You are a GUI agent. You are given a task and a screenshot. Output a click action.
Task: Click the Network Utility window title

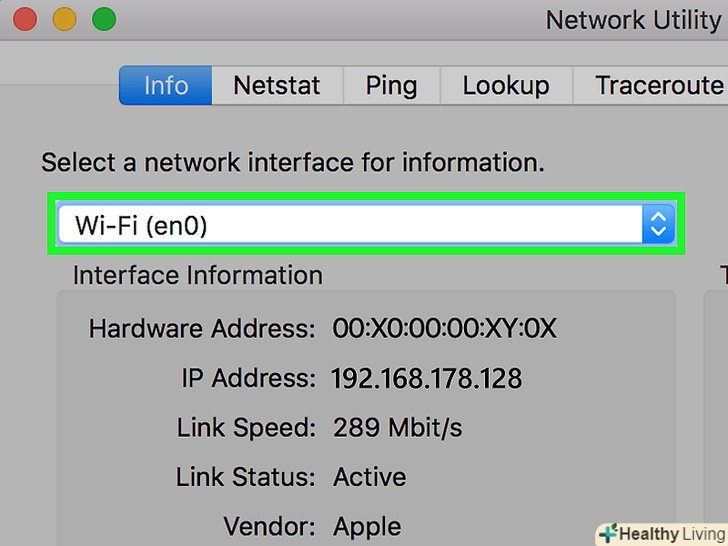[x=634, y=19]
